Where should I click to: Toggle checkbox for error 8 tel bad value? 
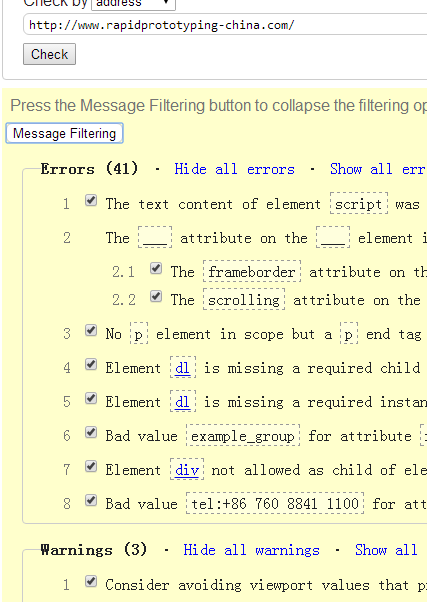pos(91,500)
